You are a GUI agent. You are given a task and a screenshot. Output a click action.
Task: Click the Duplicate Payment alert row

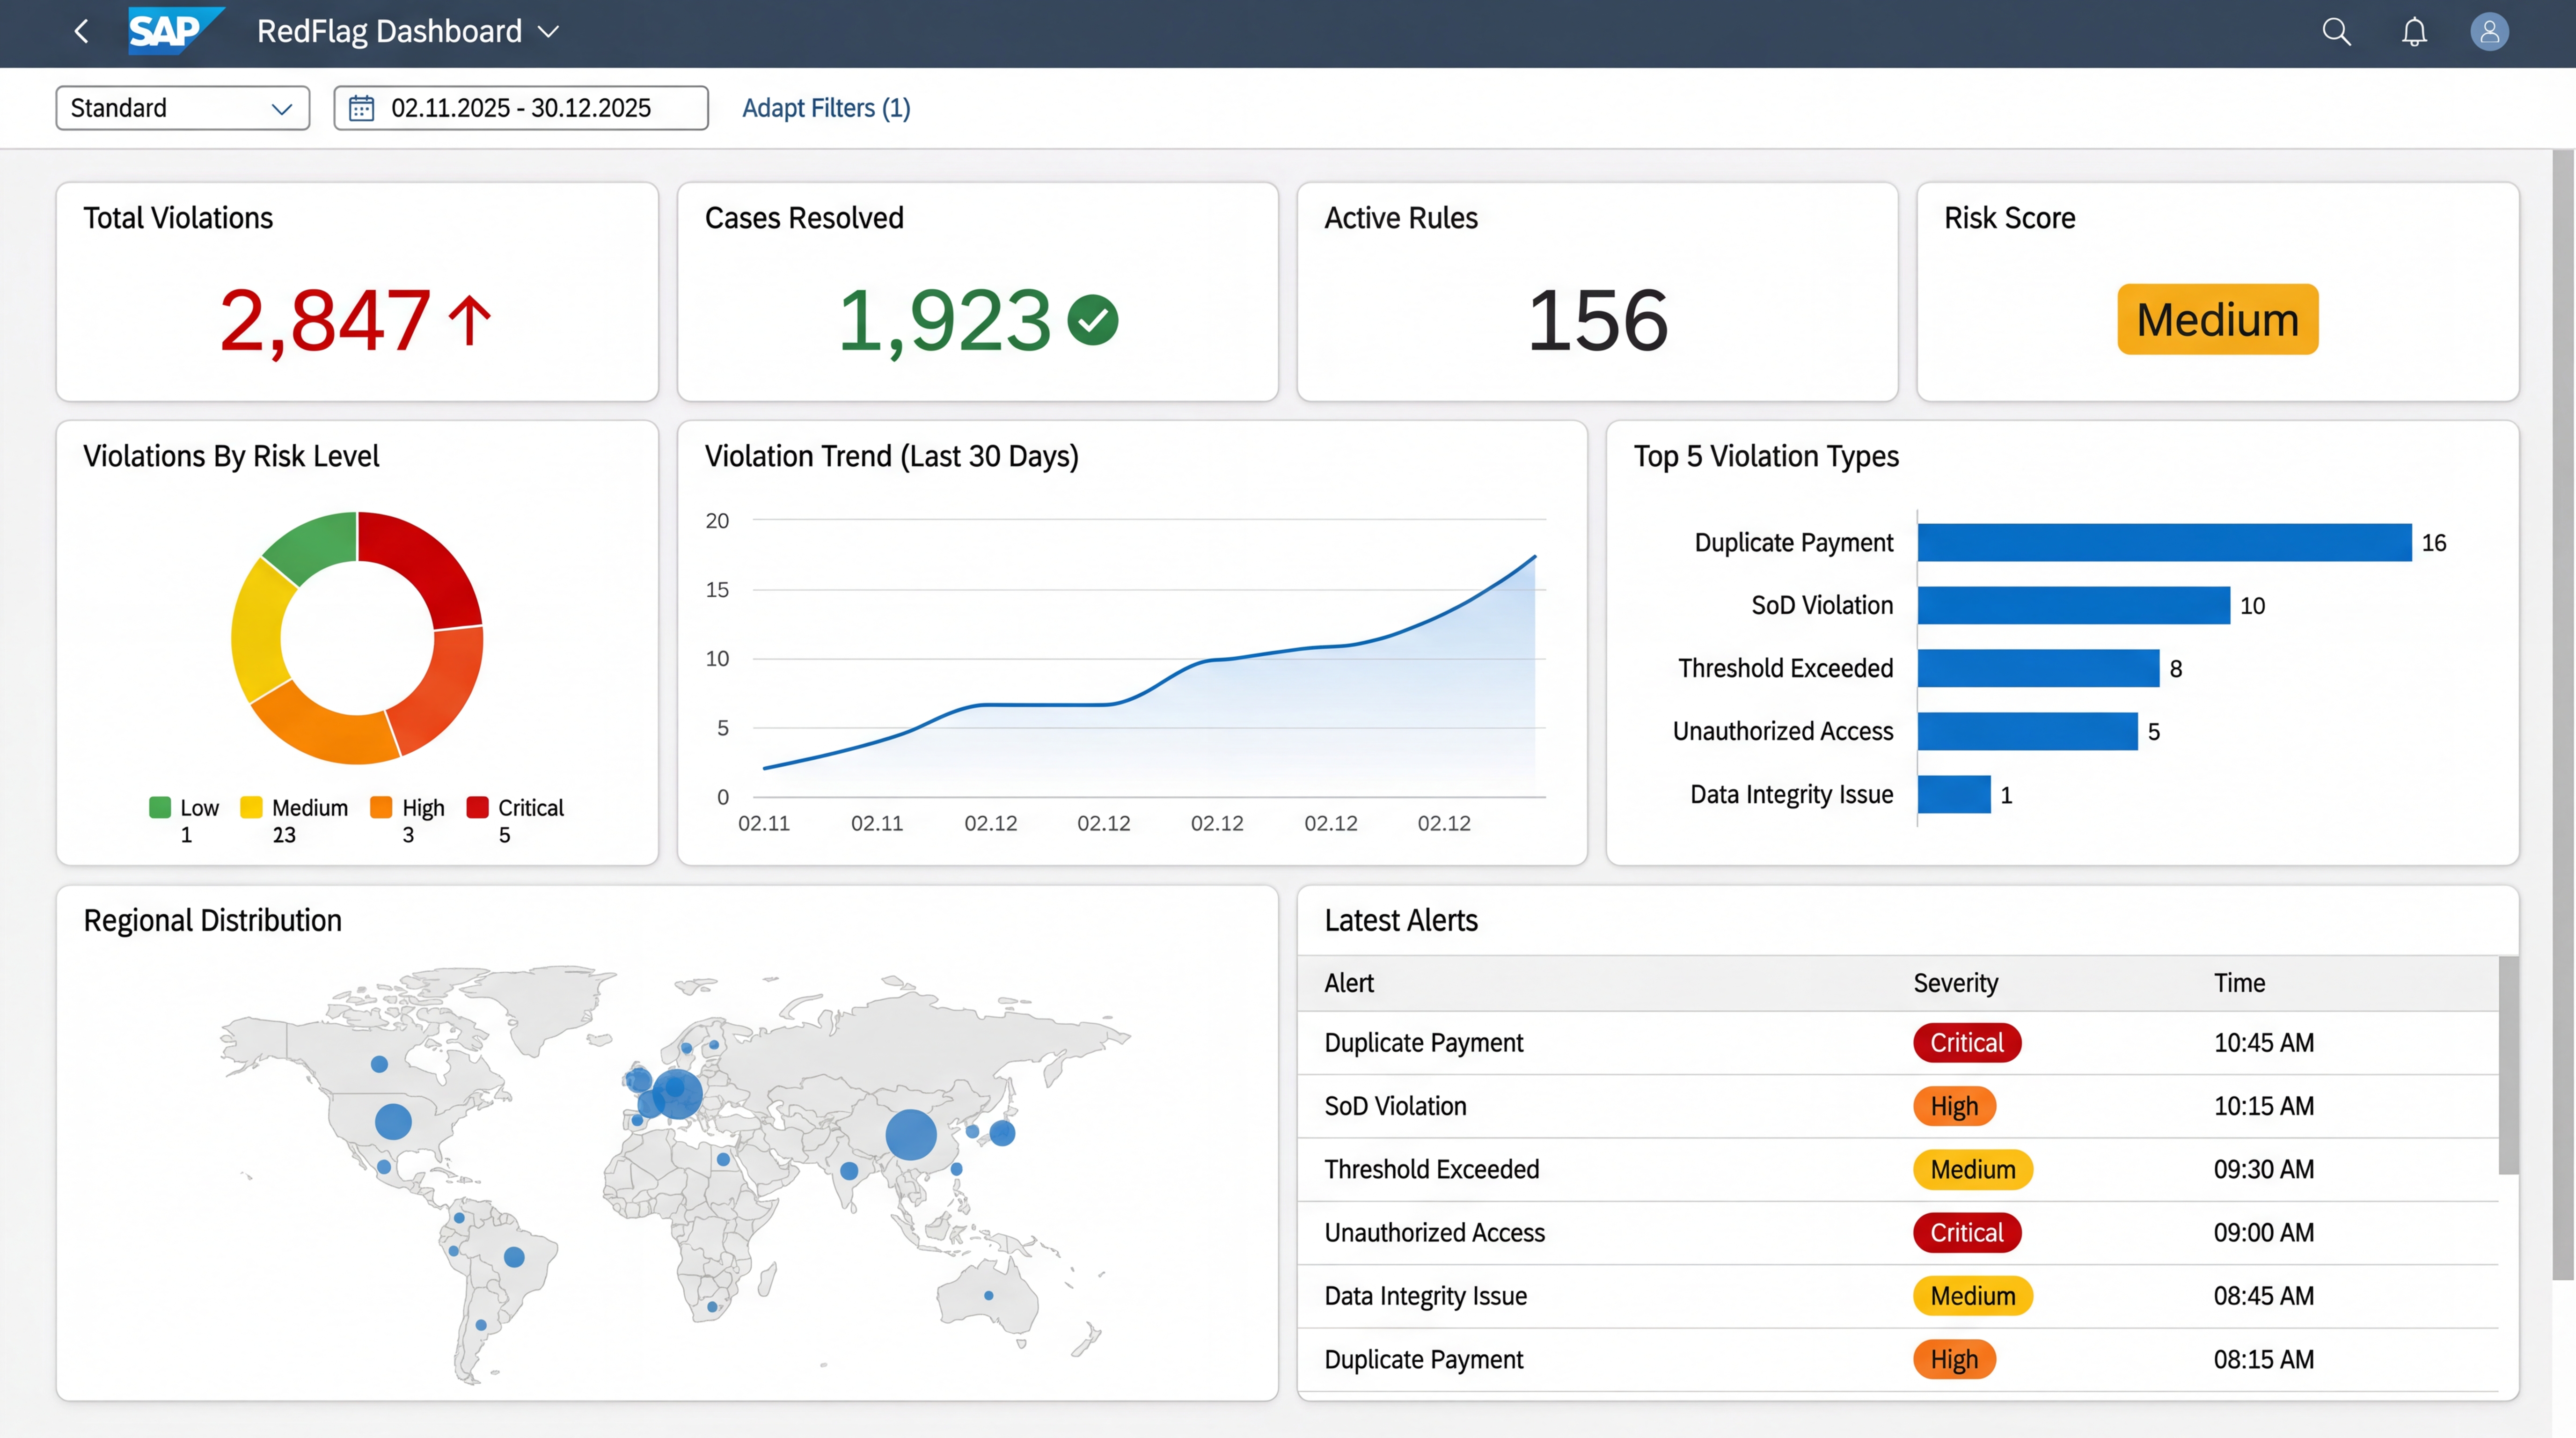pyautogui.click(x=1424, y=1042)
